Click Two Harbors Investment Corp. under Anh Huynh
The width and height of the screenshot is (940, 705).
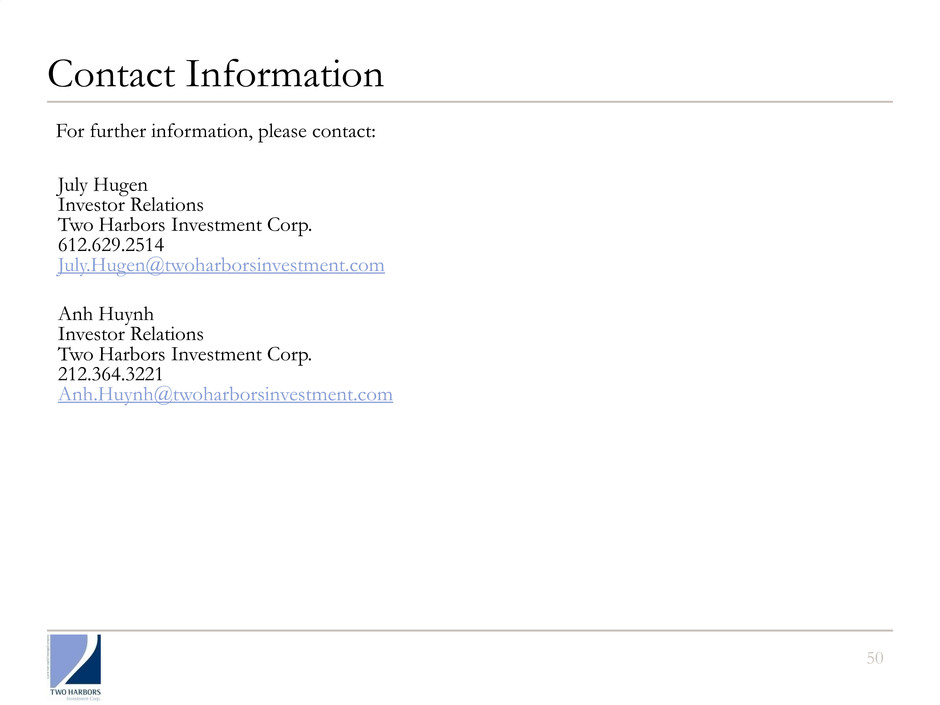186,354
